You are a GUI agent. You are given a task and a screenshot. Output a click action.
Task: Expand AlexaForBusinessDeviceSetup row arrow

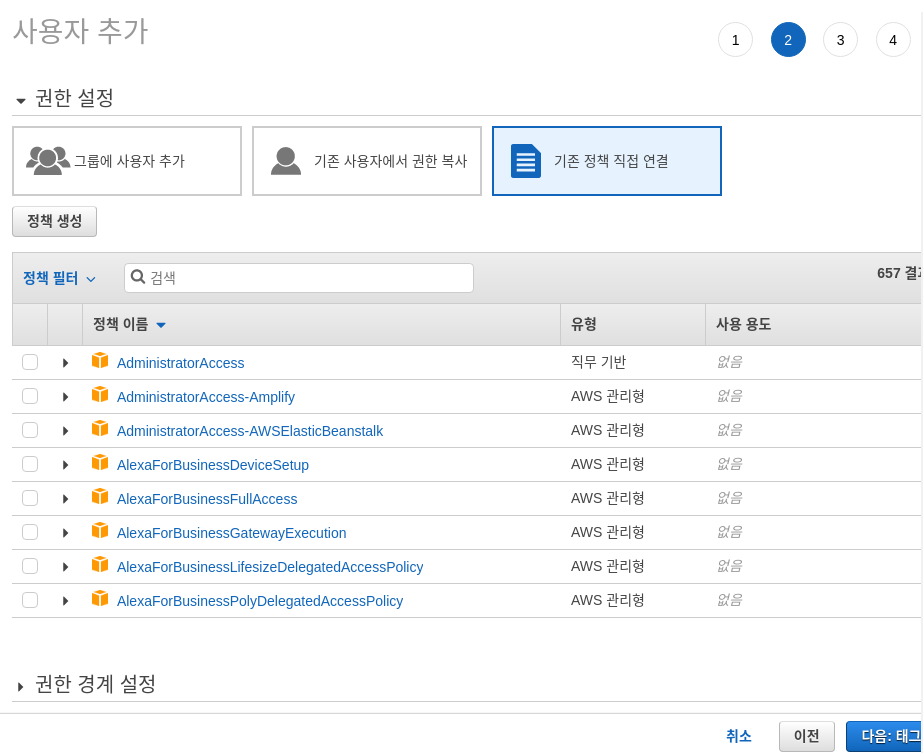(65, 465)
